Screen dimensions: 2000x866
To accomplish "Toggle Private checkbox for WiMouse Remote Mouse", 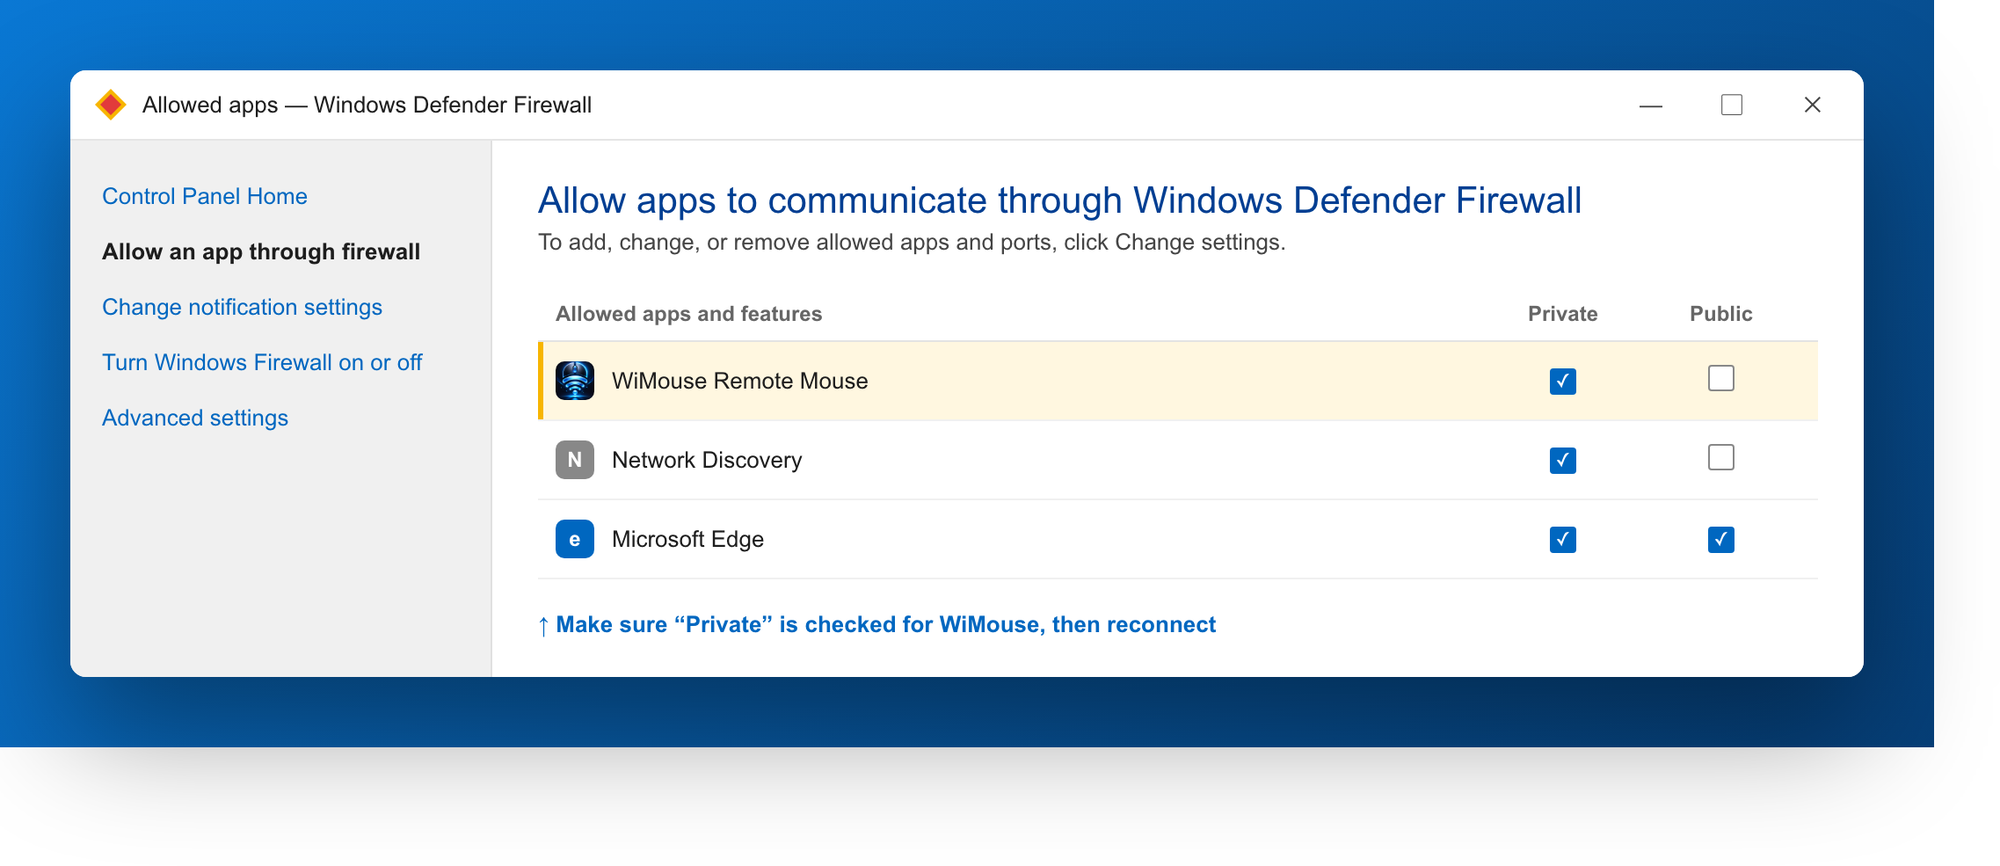I will click(1563, 381).
